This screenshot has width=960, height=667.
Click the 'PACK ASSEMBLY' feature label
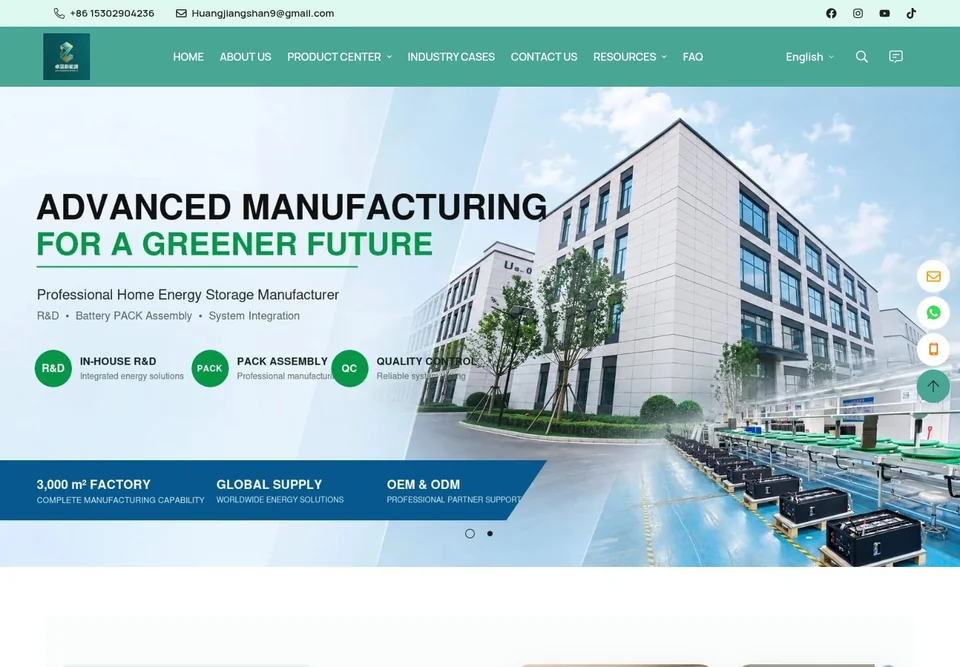282,361
